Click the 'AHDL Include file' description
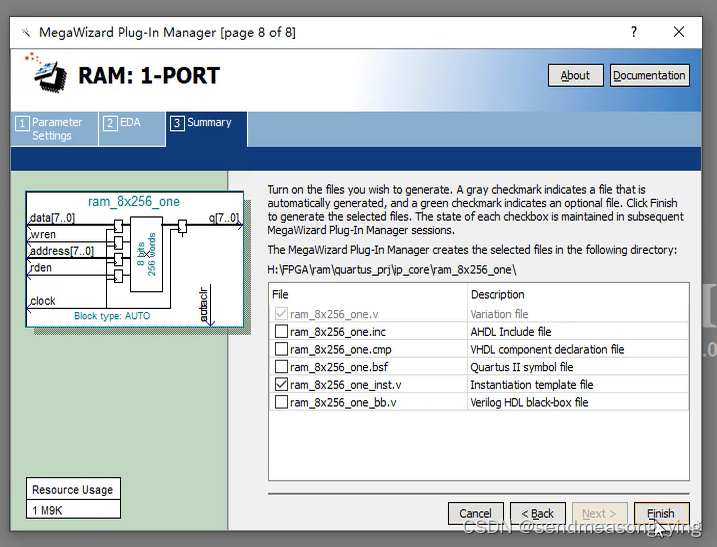 (x=511, y=332)
